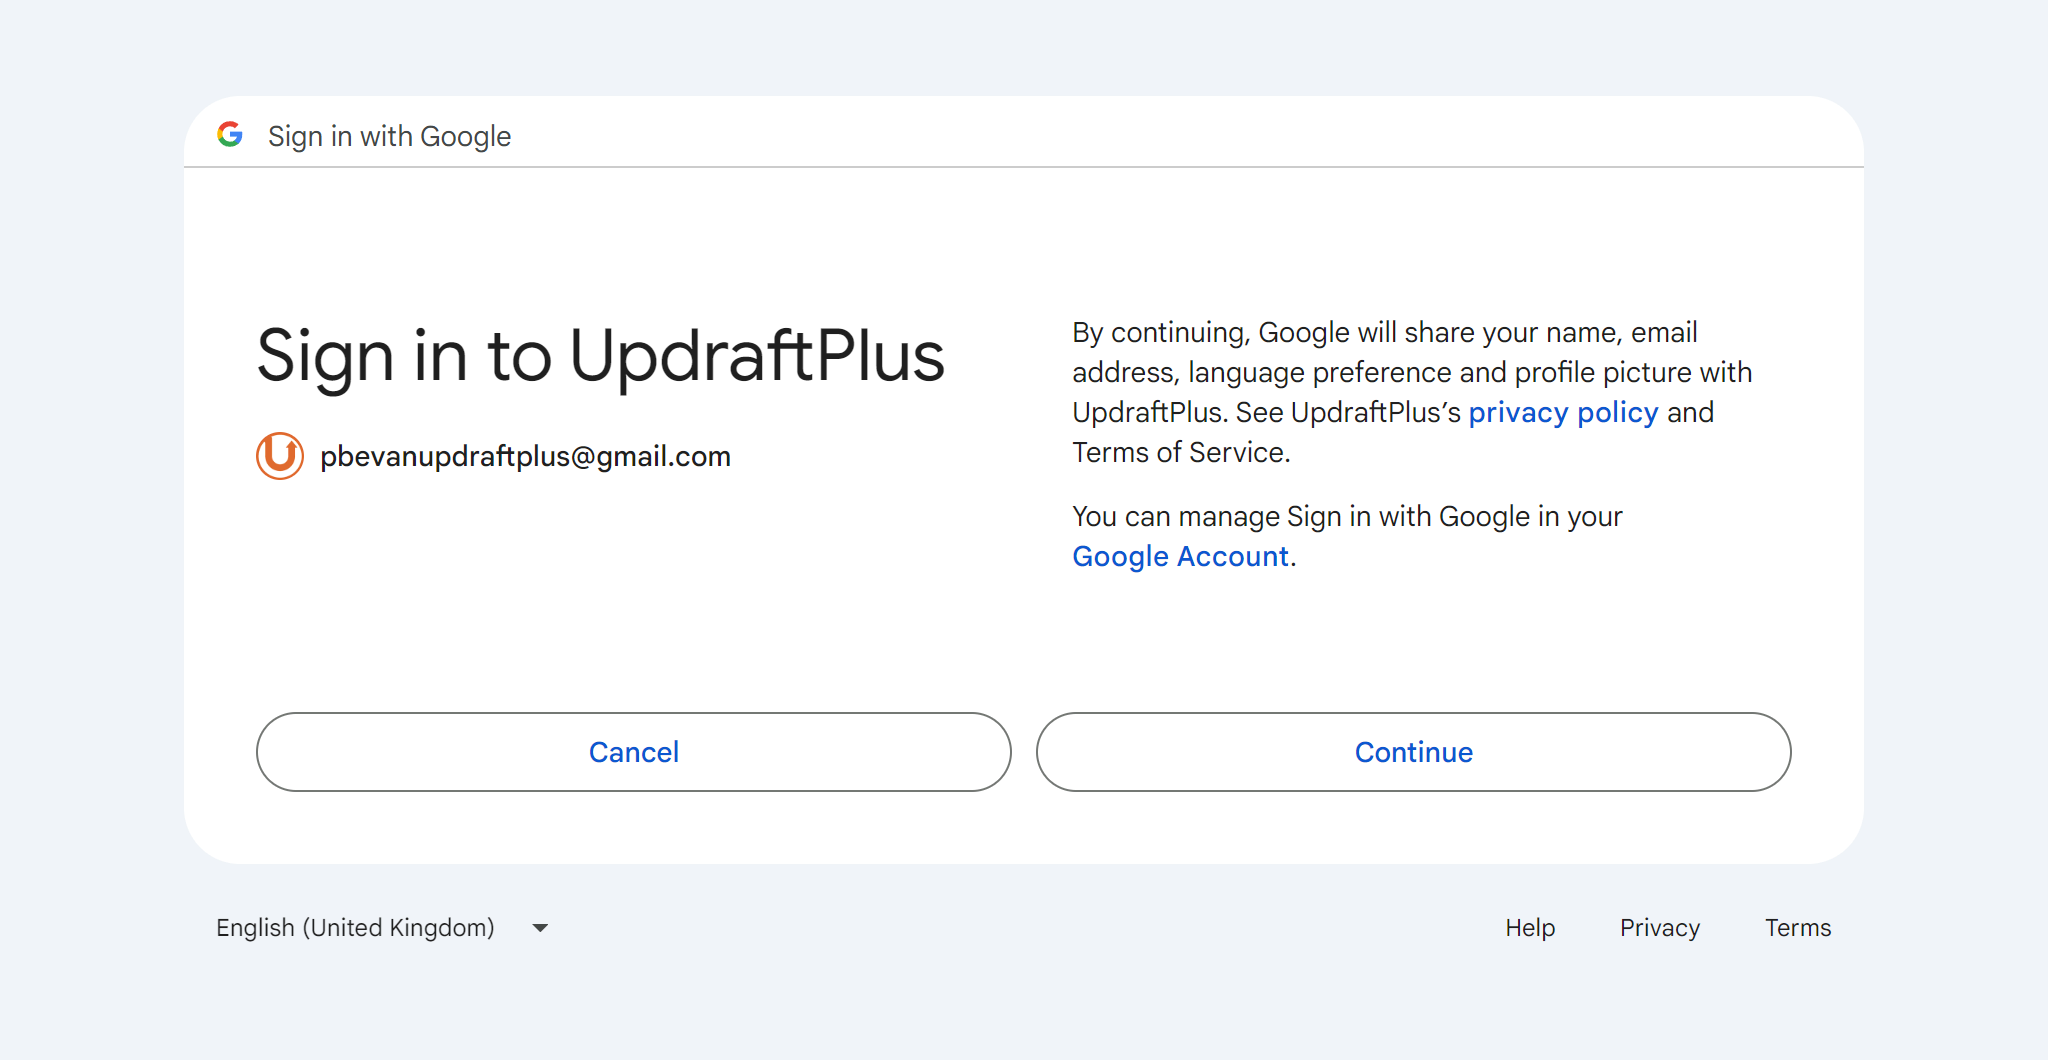Viewport: 2048px width, 1060px height.
Task: Open the Privacy footer link
Action: (1660, 928)
